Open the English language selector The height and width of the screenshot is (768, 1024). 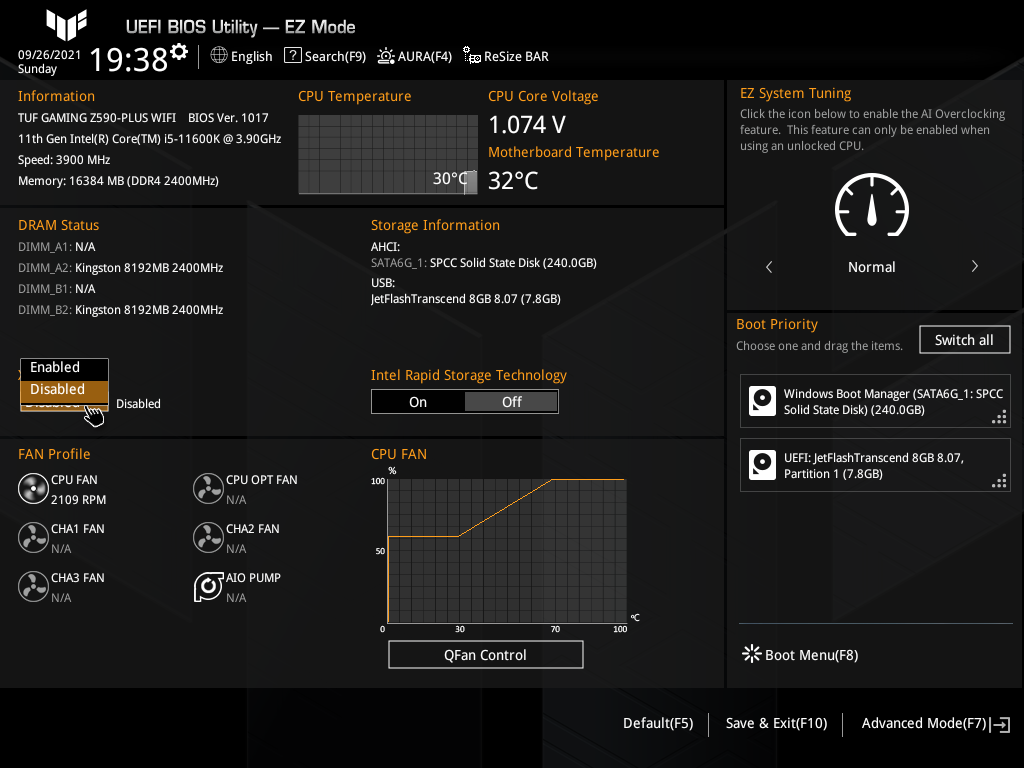click(x=241, y=56)
